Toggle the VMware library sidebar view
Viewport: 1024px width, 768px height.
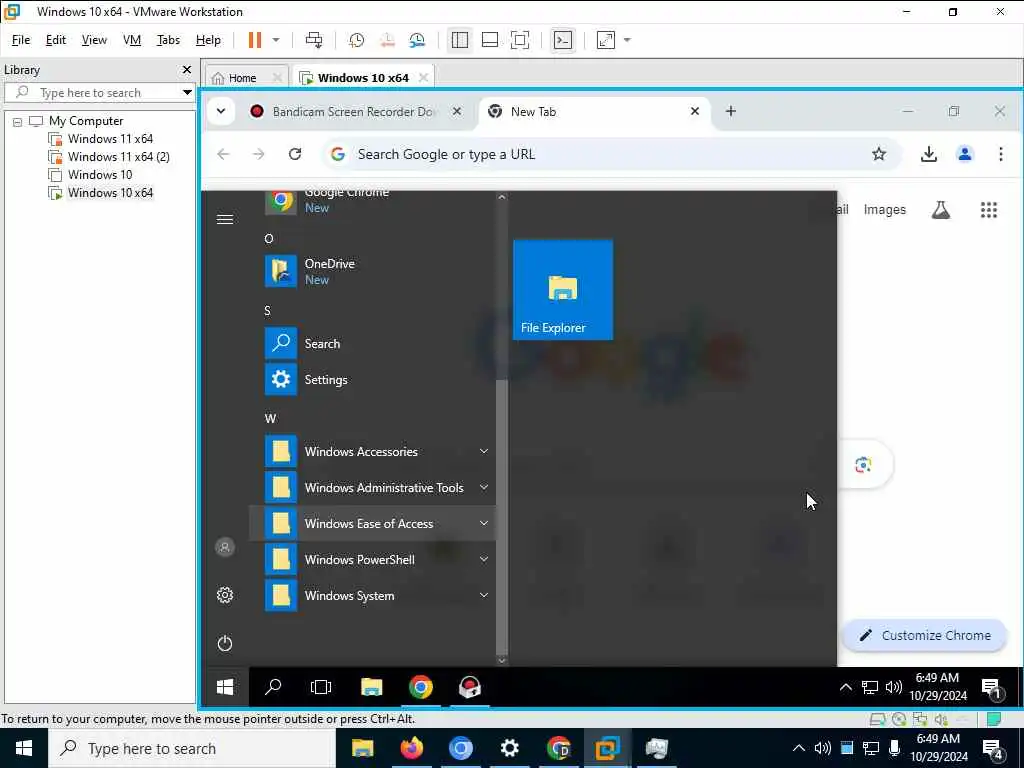coord(460,40)
